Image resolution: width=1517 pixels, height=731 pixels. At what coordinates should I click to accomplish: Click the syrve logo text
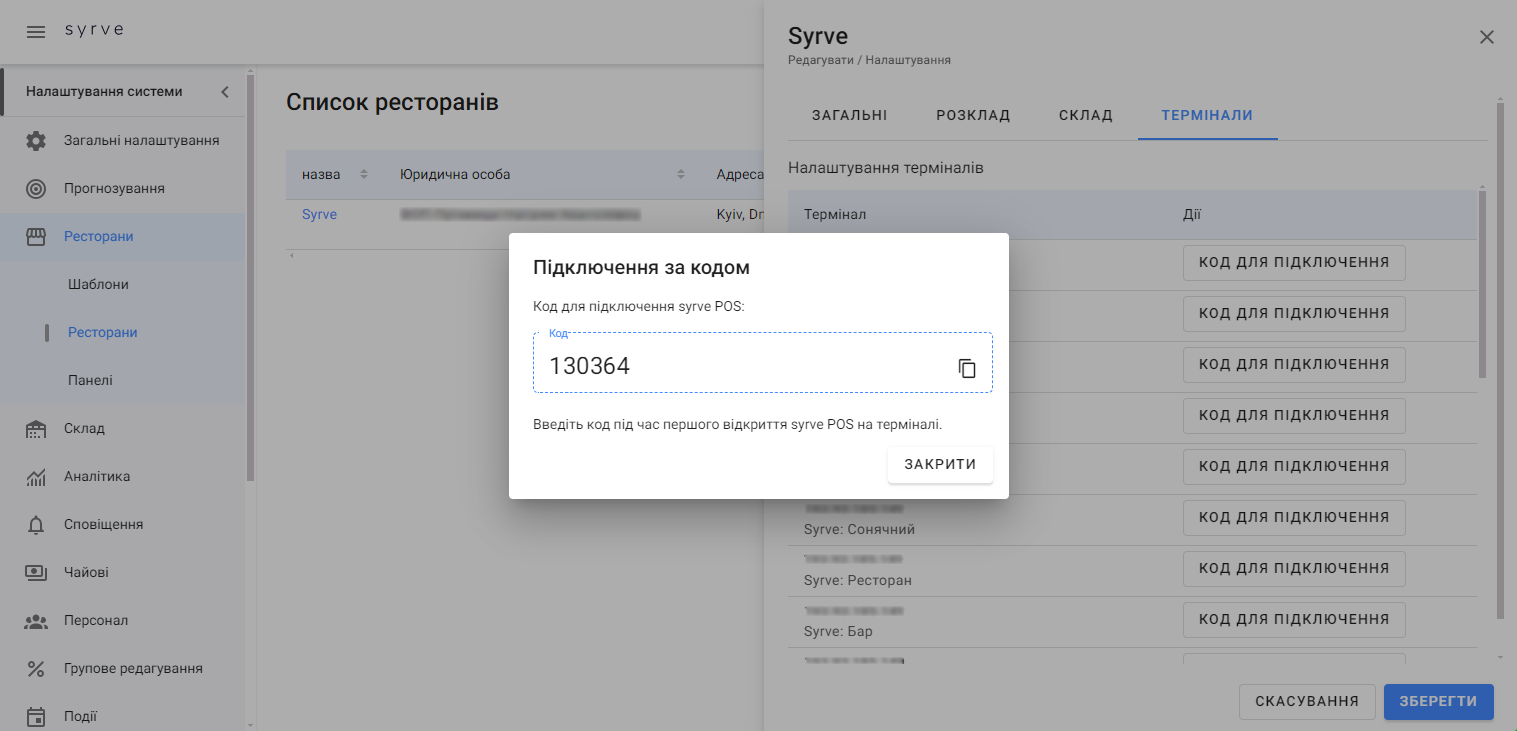pos(94,30)
